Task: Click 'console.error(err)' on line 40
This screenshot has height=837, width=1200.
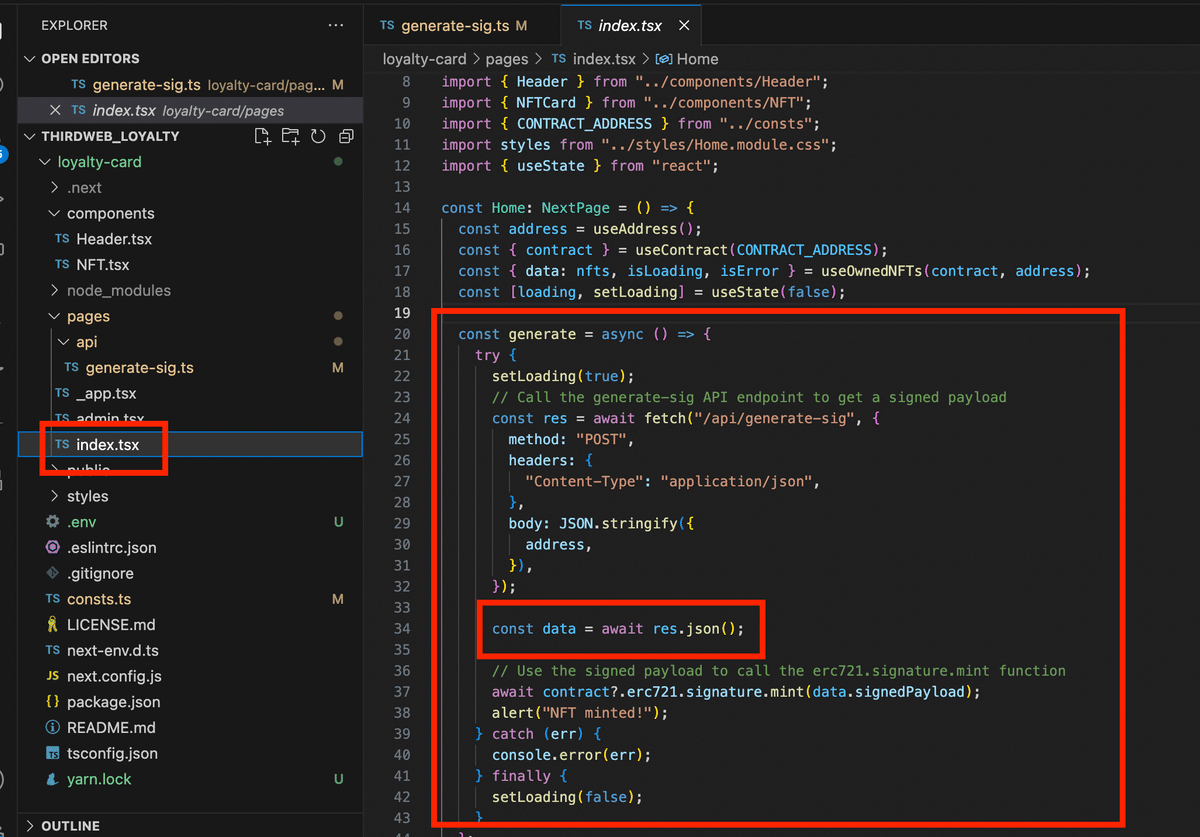Action: click(567, 754)
